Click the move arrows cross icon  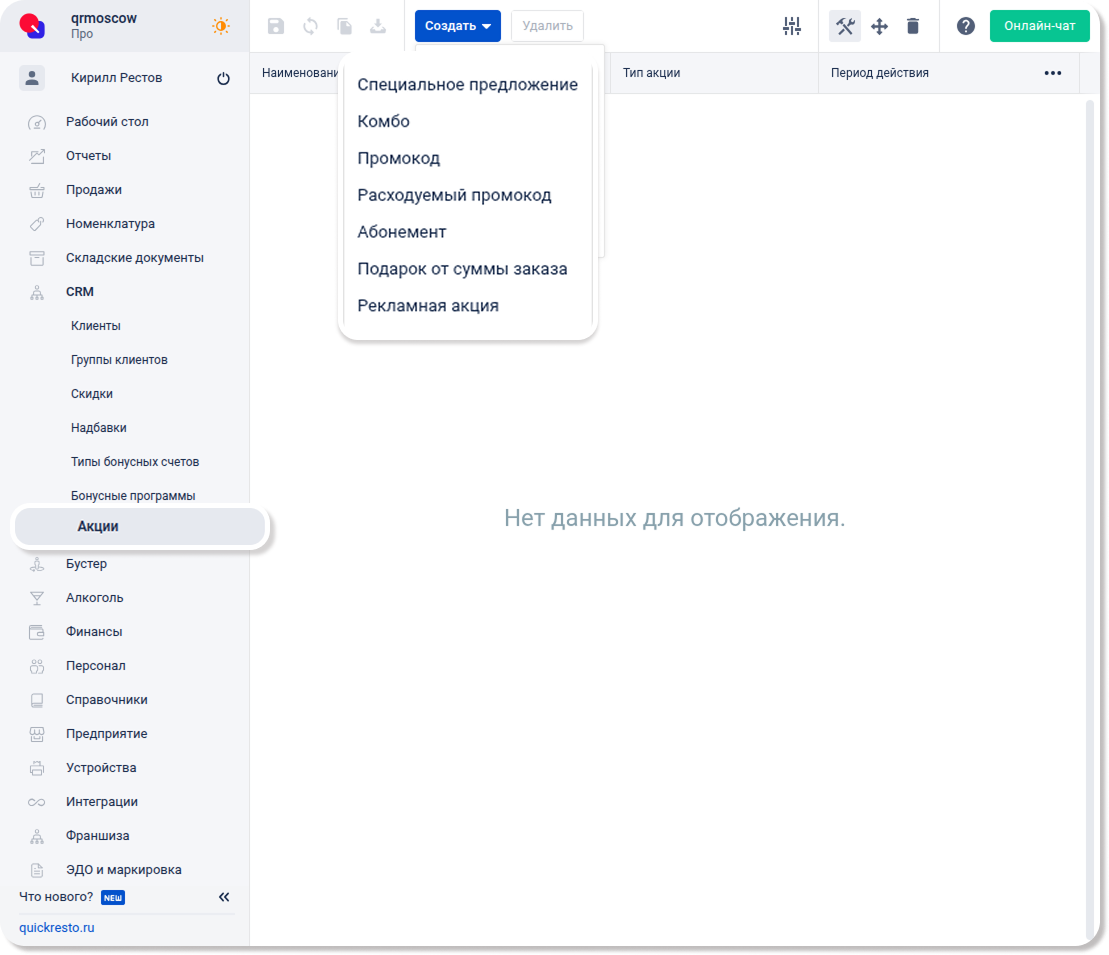[879, 26]
